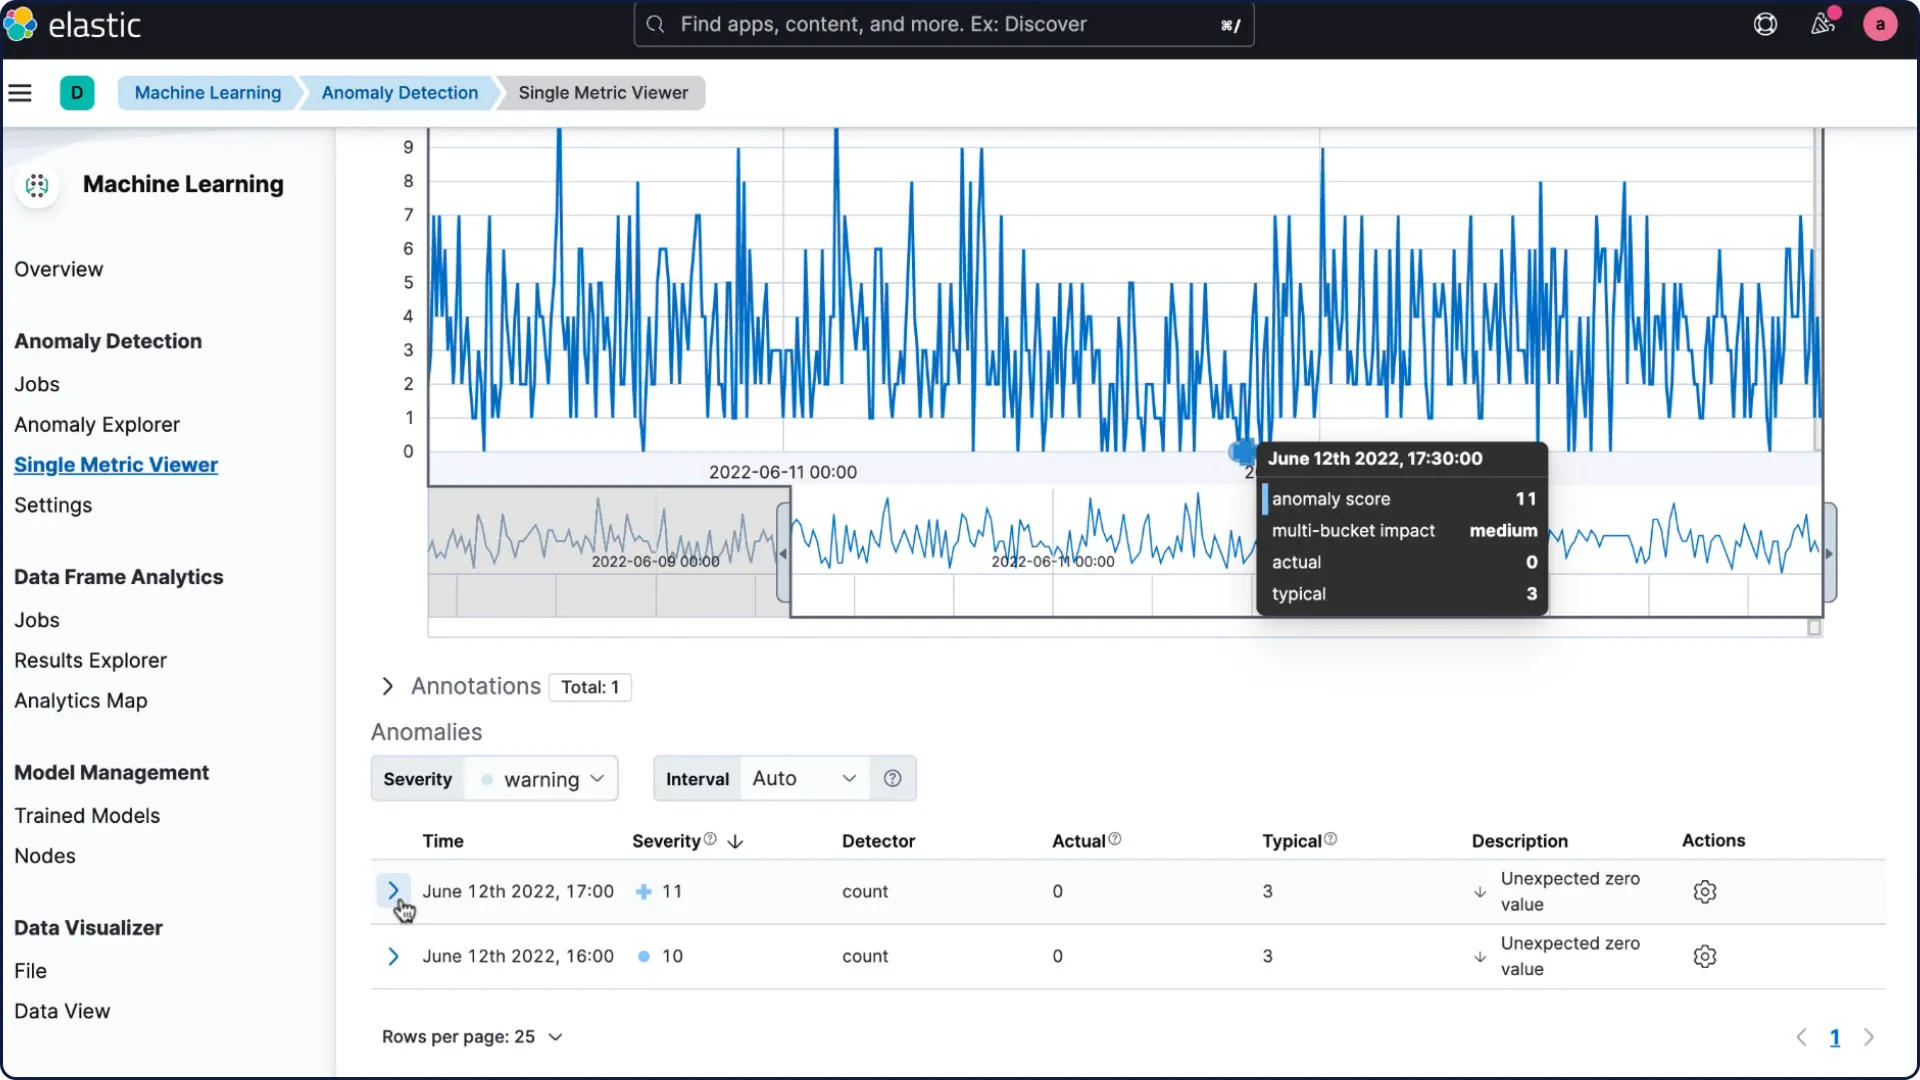1920x1080 pixels.
Task: Click the green D space selector
Action: [x=77, y=93]
